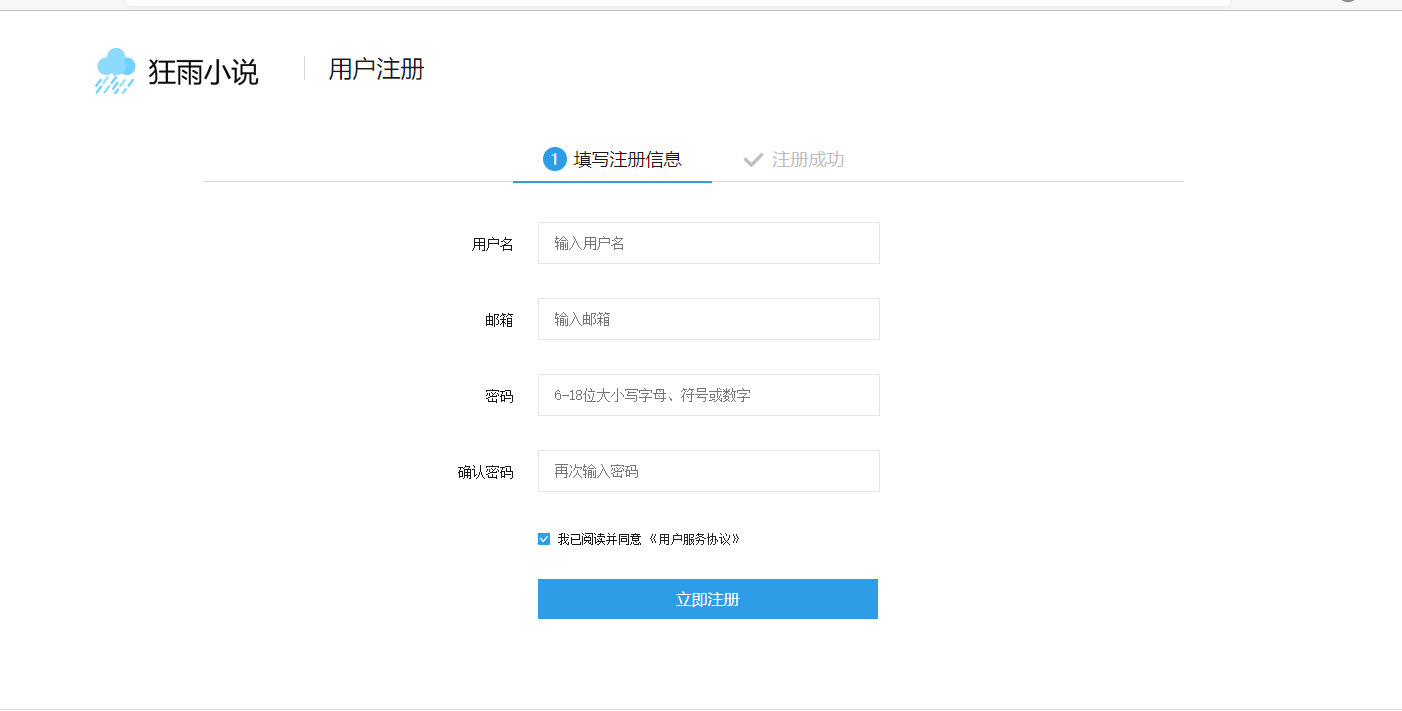
Task: Focus the 输入邮箱 email input box
Action: (x=708, y=318)
